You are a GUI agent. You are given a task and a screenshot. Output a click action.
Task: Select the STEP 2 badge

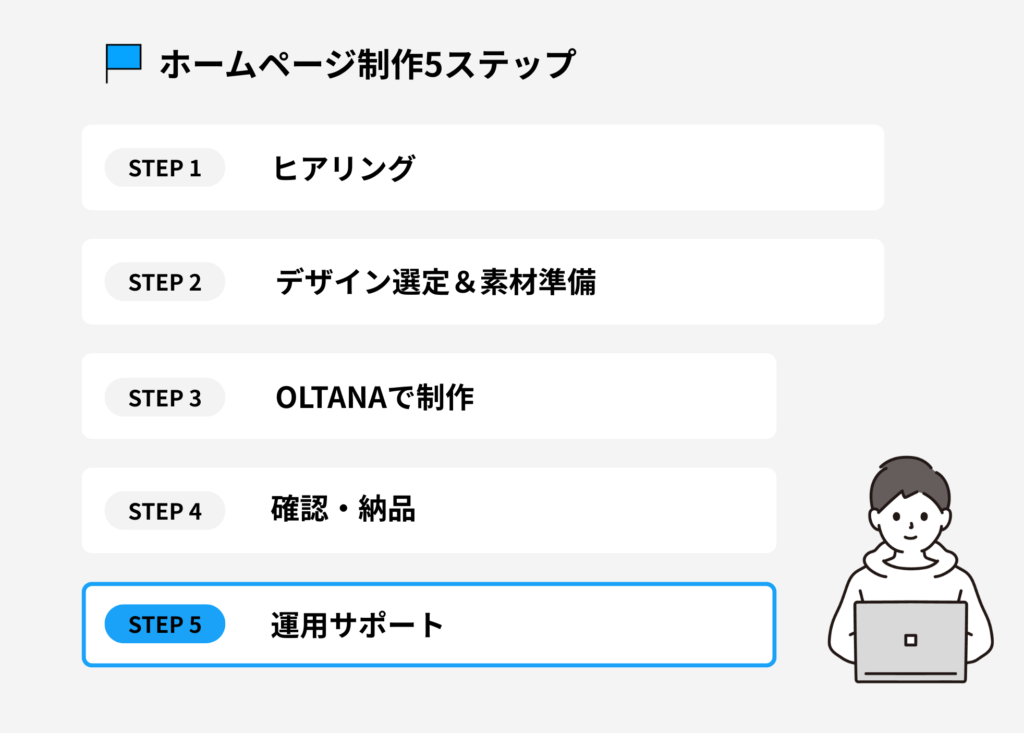pyautogui.click(x=165, y=282)
